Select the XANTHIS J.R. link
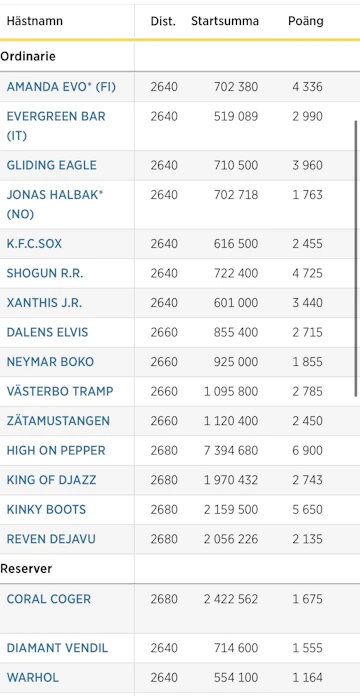 (44, 303)
